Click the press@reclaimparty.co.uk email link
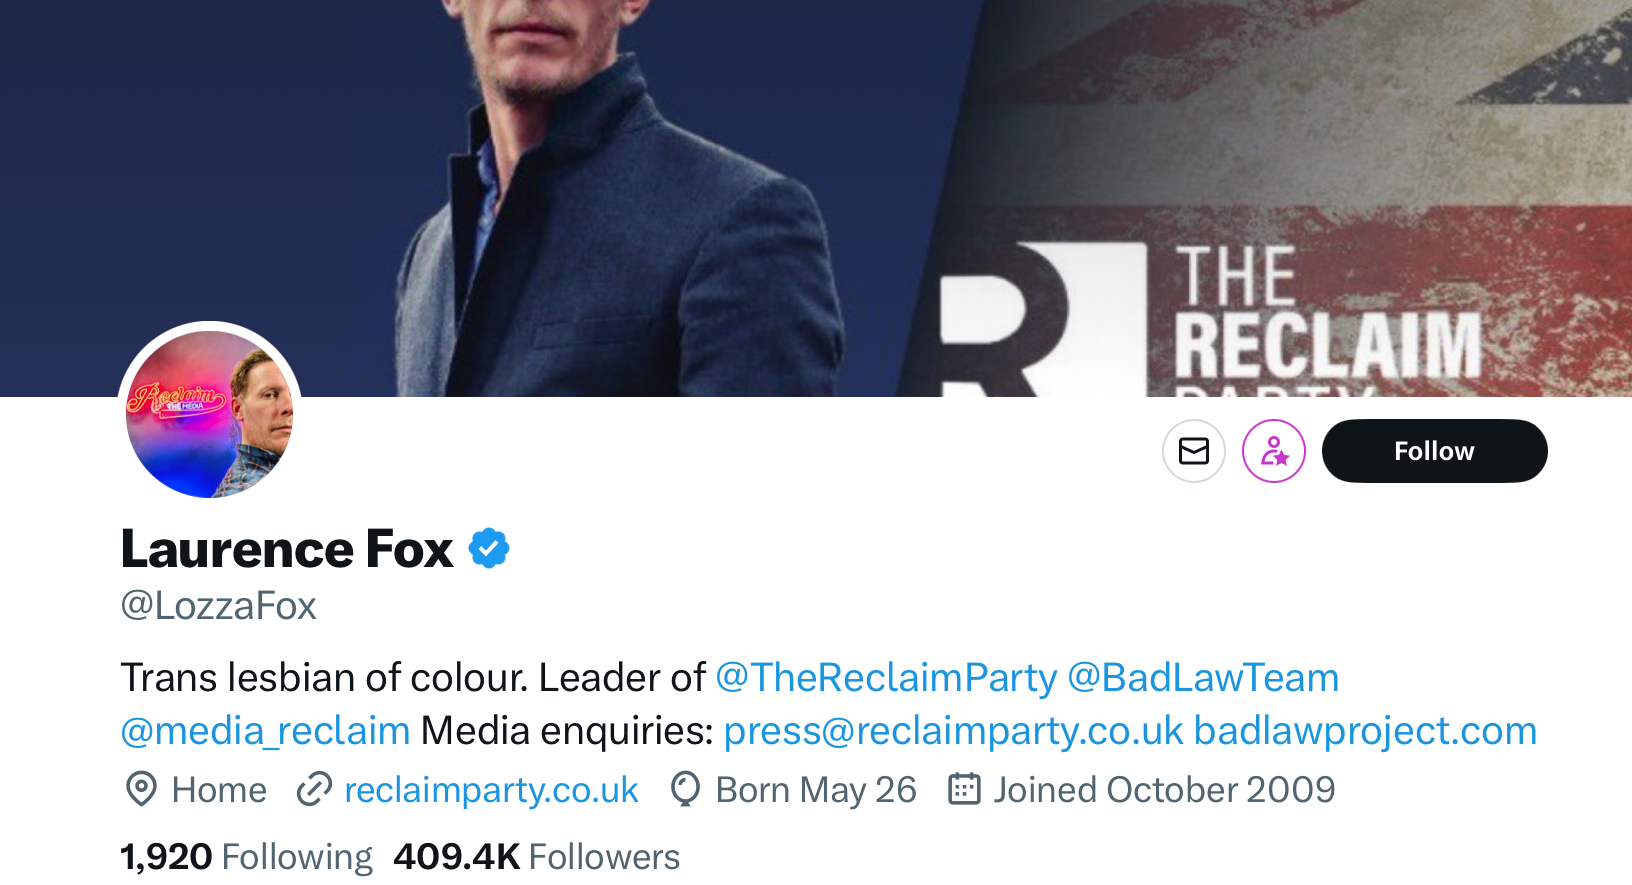This screenshot has width=1632, height=885. click(953, 731)
